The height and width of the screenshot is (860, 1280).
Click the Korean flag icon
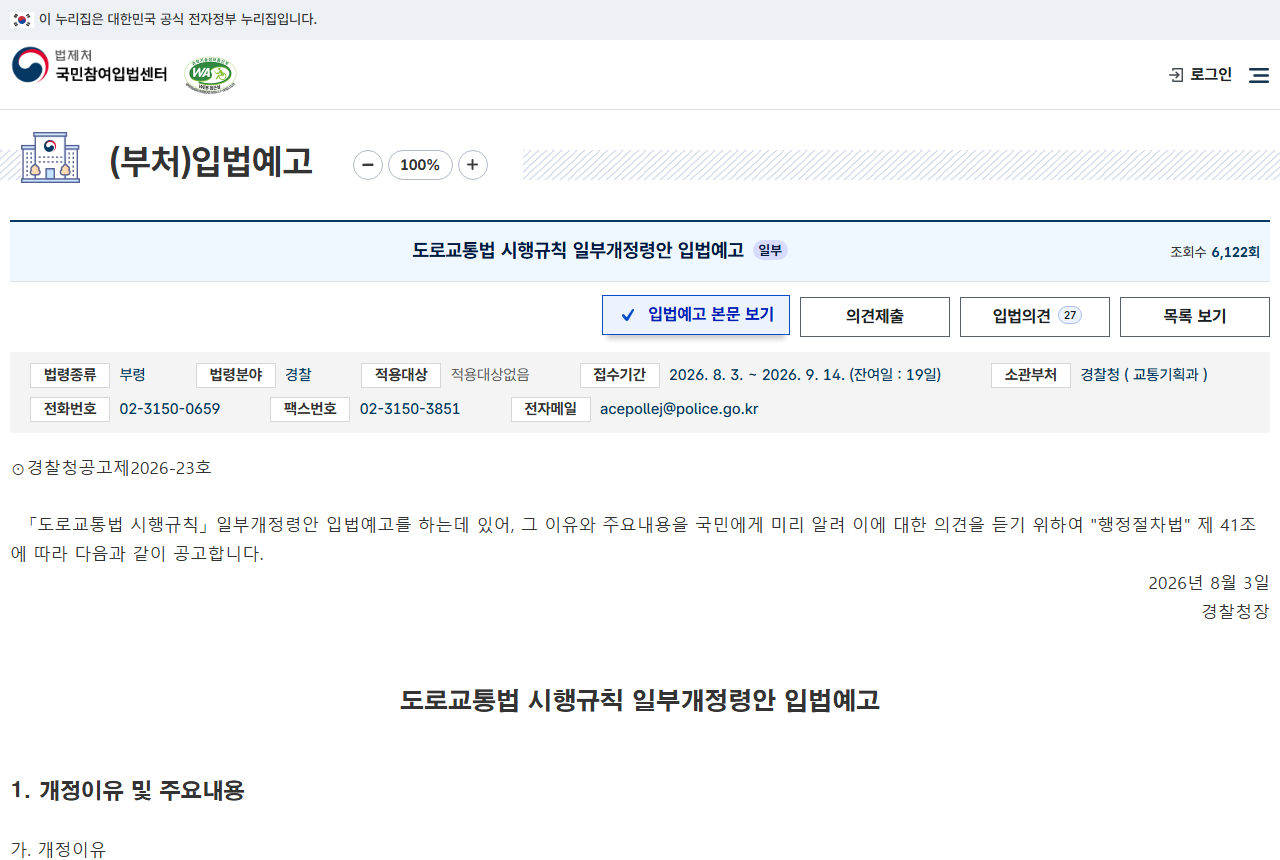22,19
